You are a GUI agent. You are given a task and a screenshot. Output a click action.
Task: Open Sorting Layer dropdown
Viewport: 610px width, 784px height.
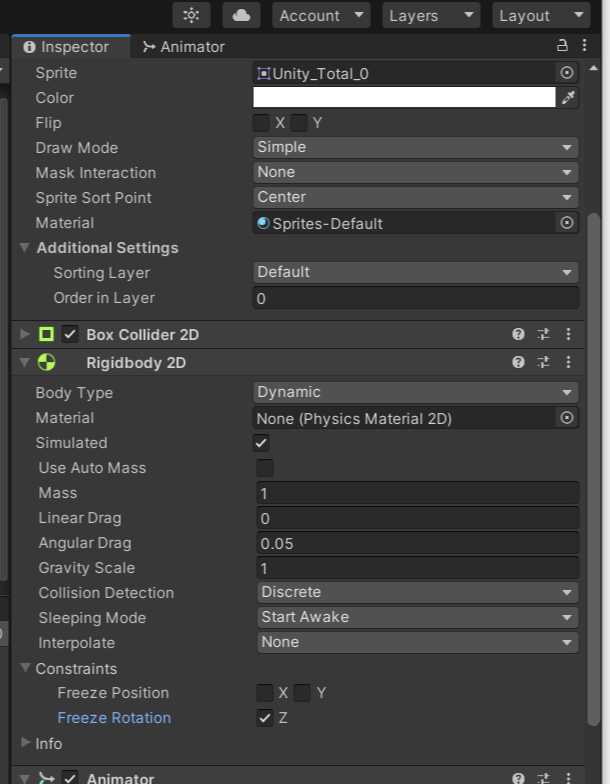416,272
